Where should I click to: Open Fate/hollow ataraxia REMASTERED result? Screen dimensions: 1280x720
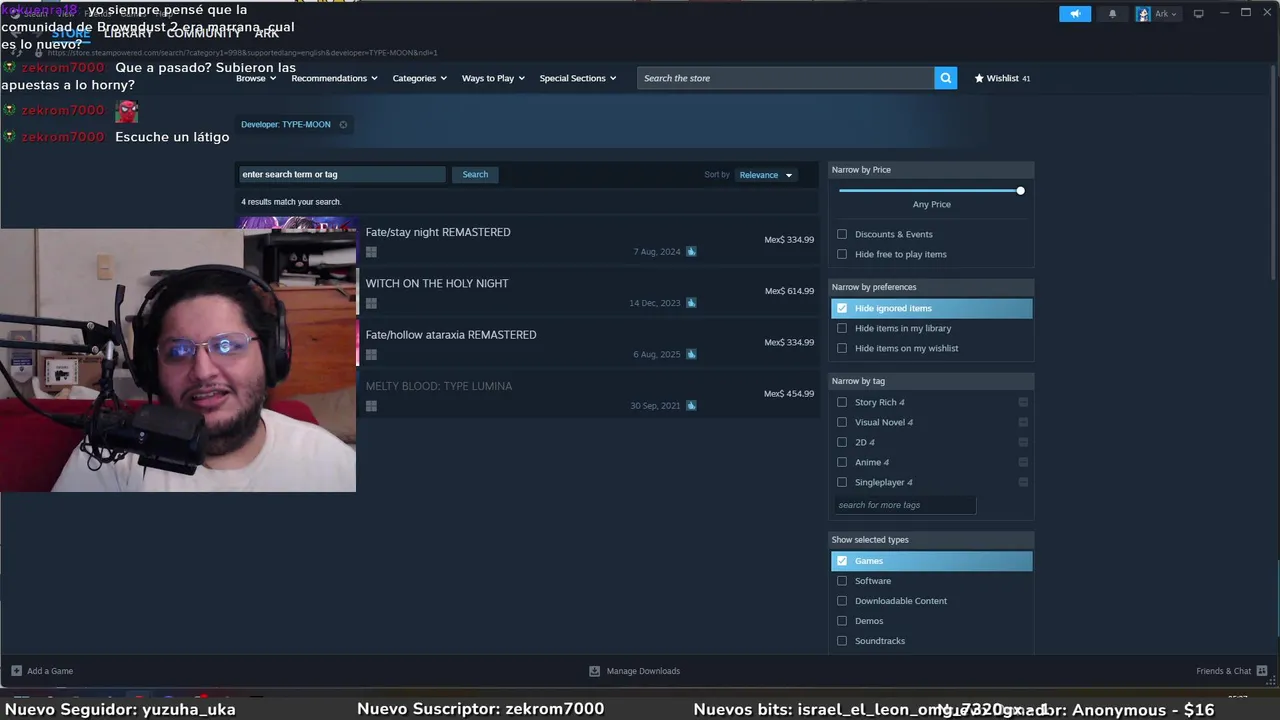coord(527,343)
